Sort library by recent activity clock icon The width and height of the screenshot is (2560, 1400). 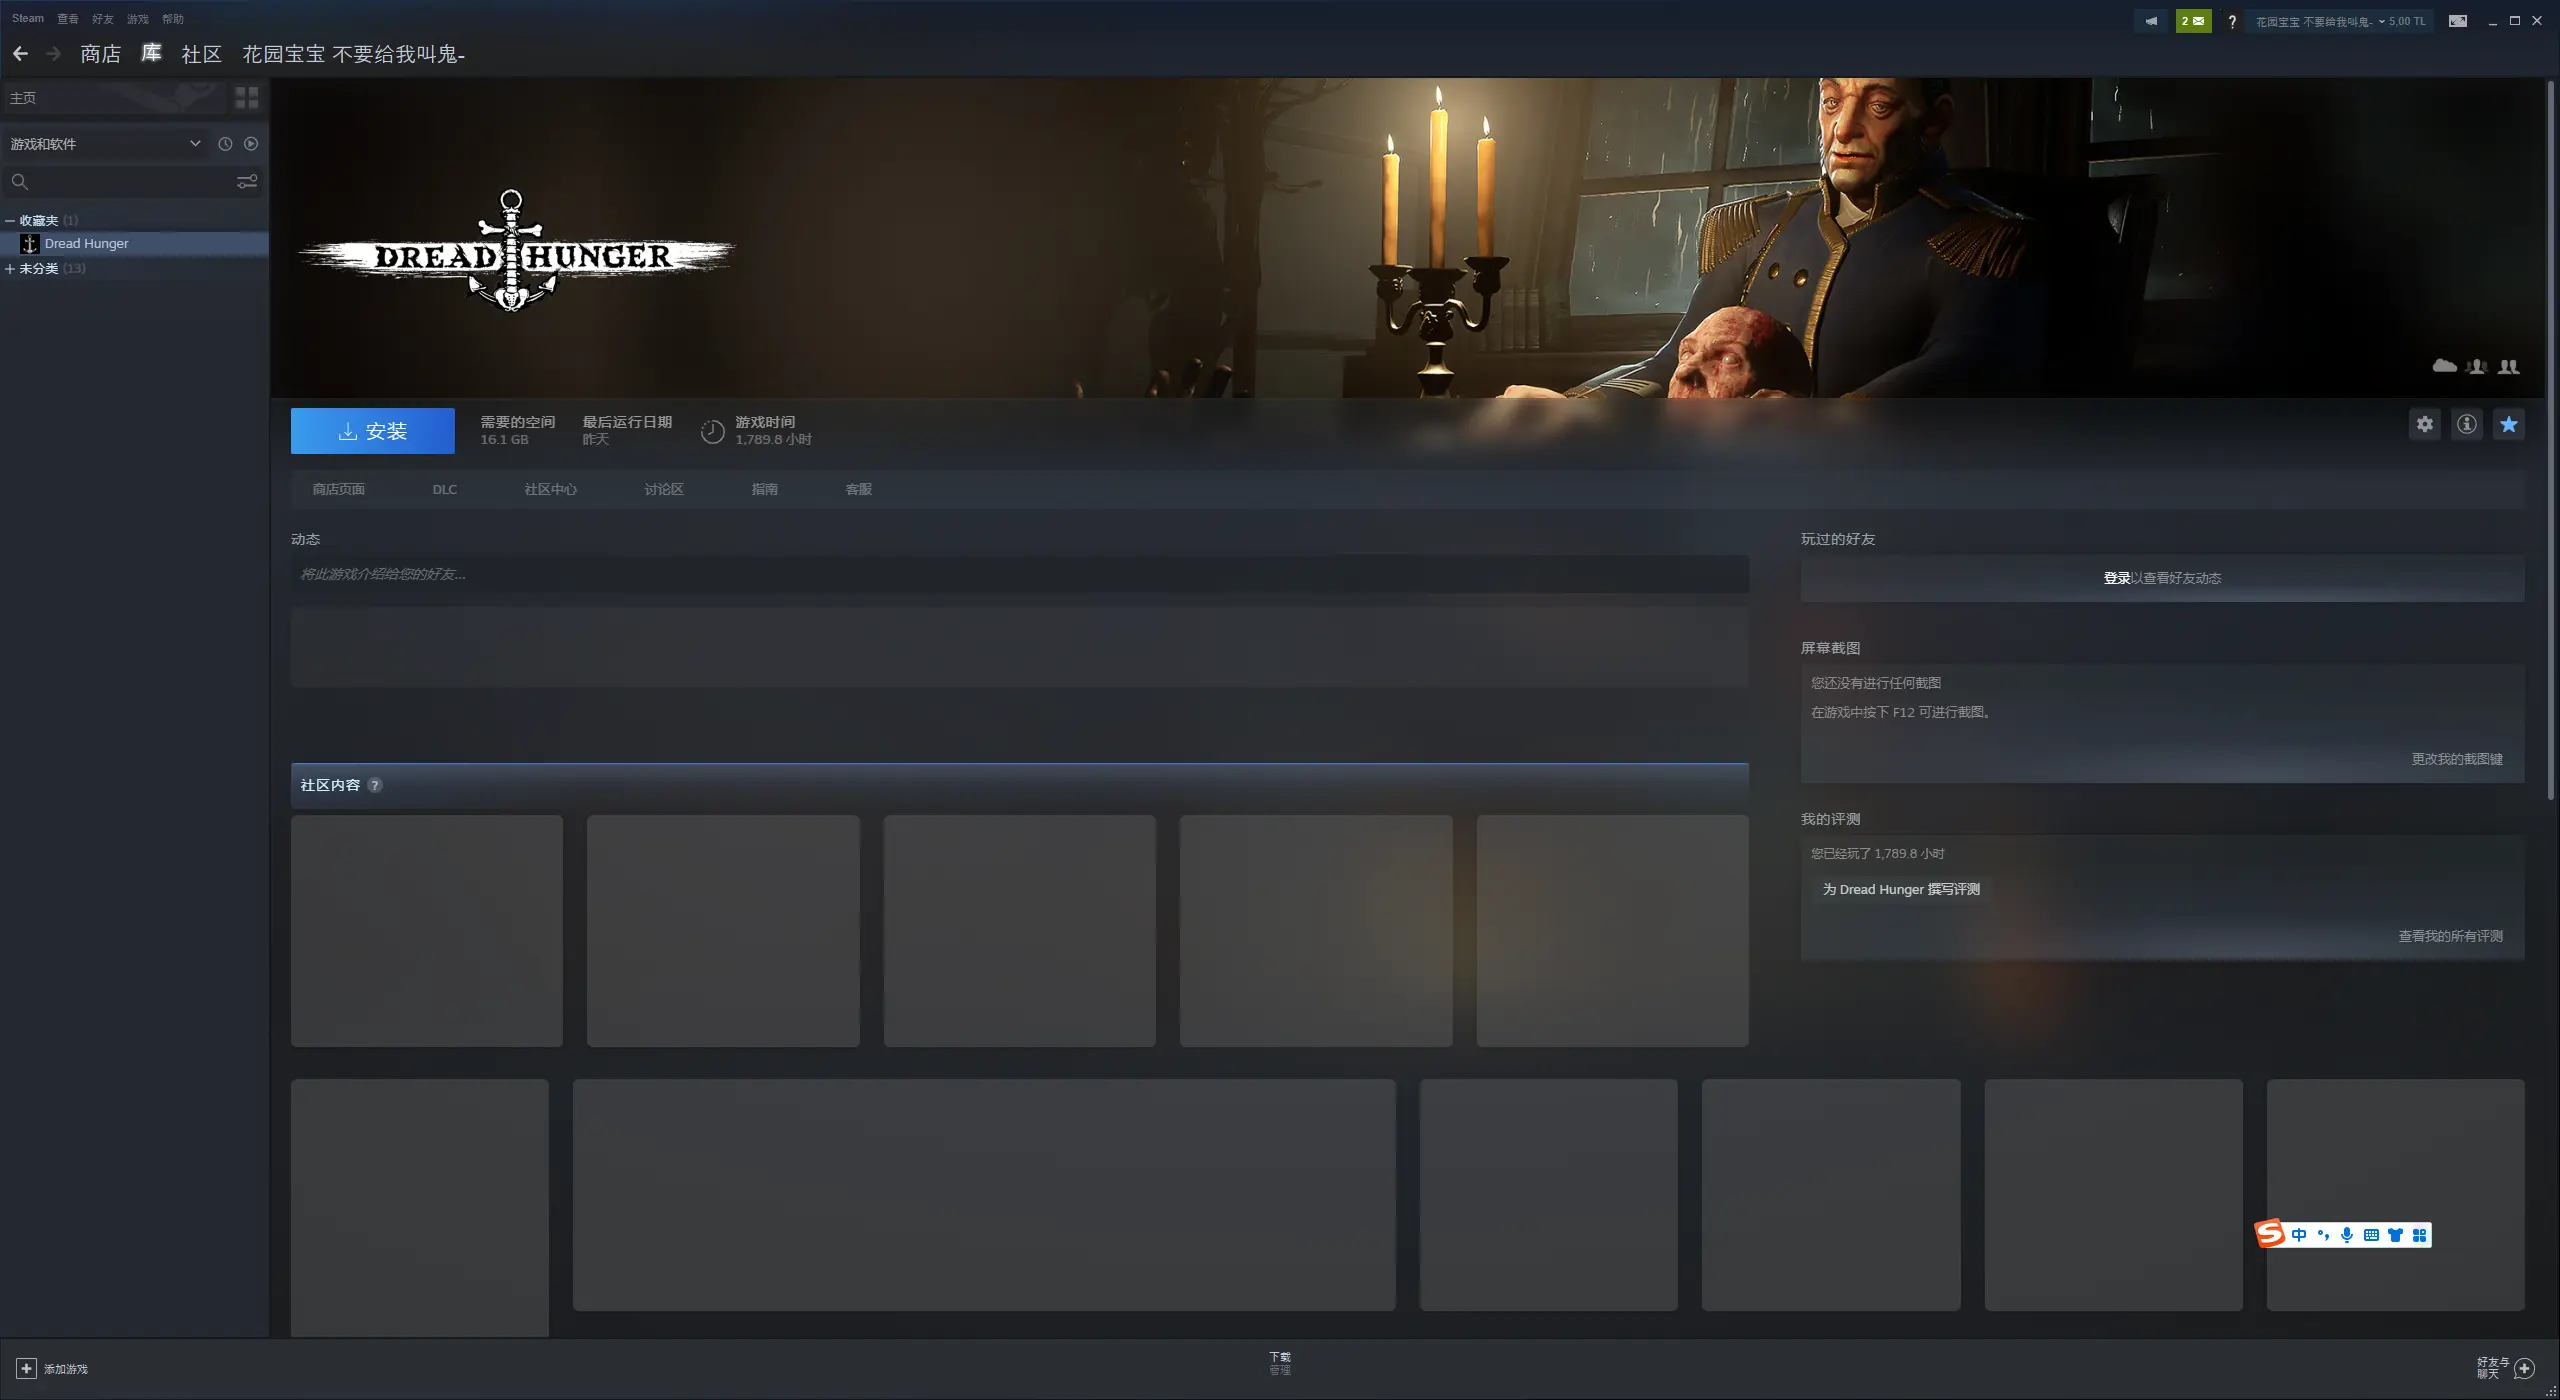[225, 144]
